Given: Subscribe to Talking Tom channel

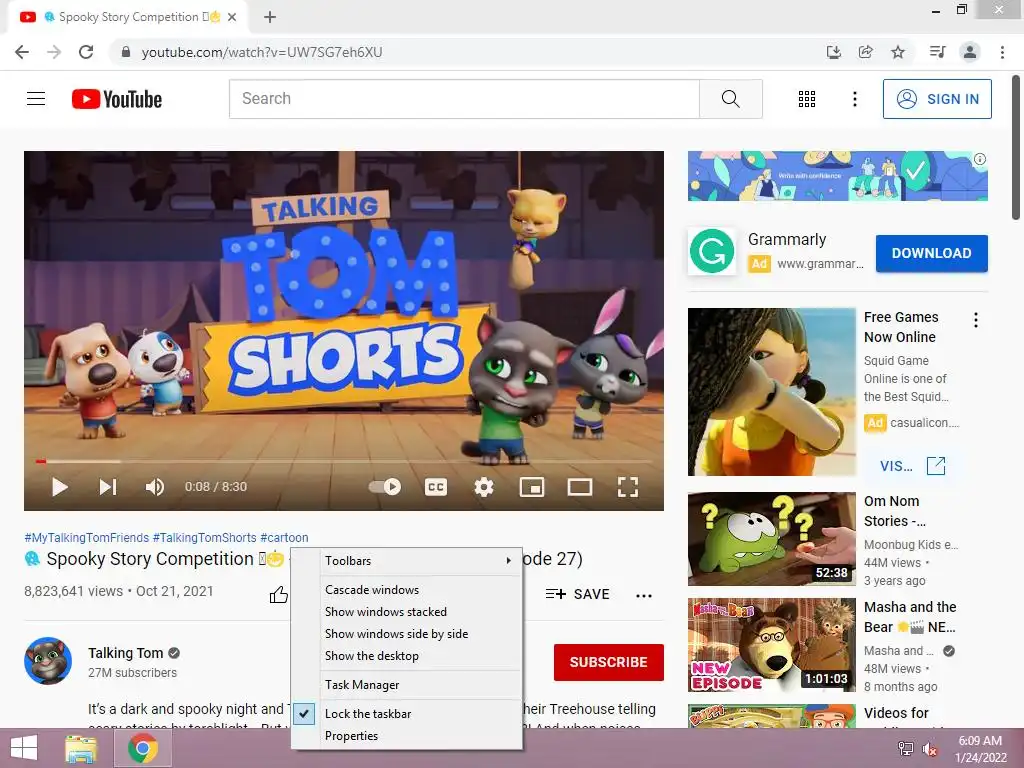Looking at the screenshot, I should tap(609, 662).
